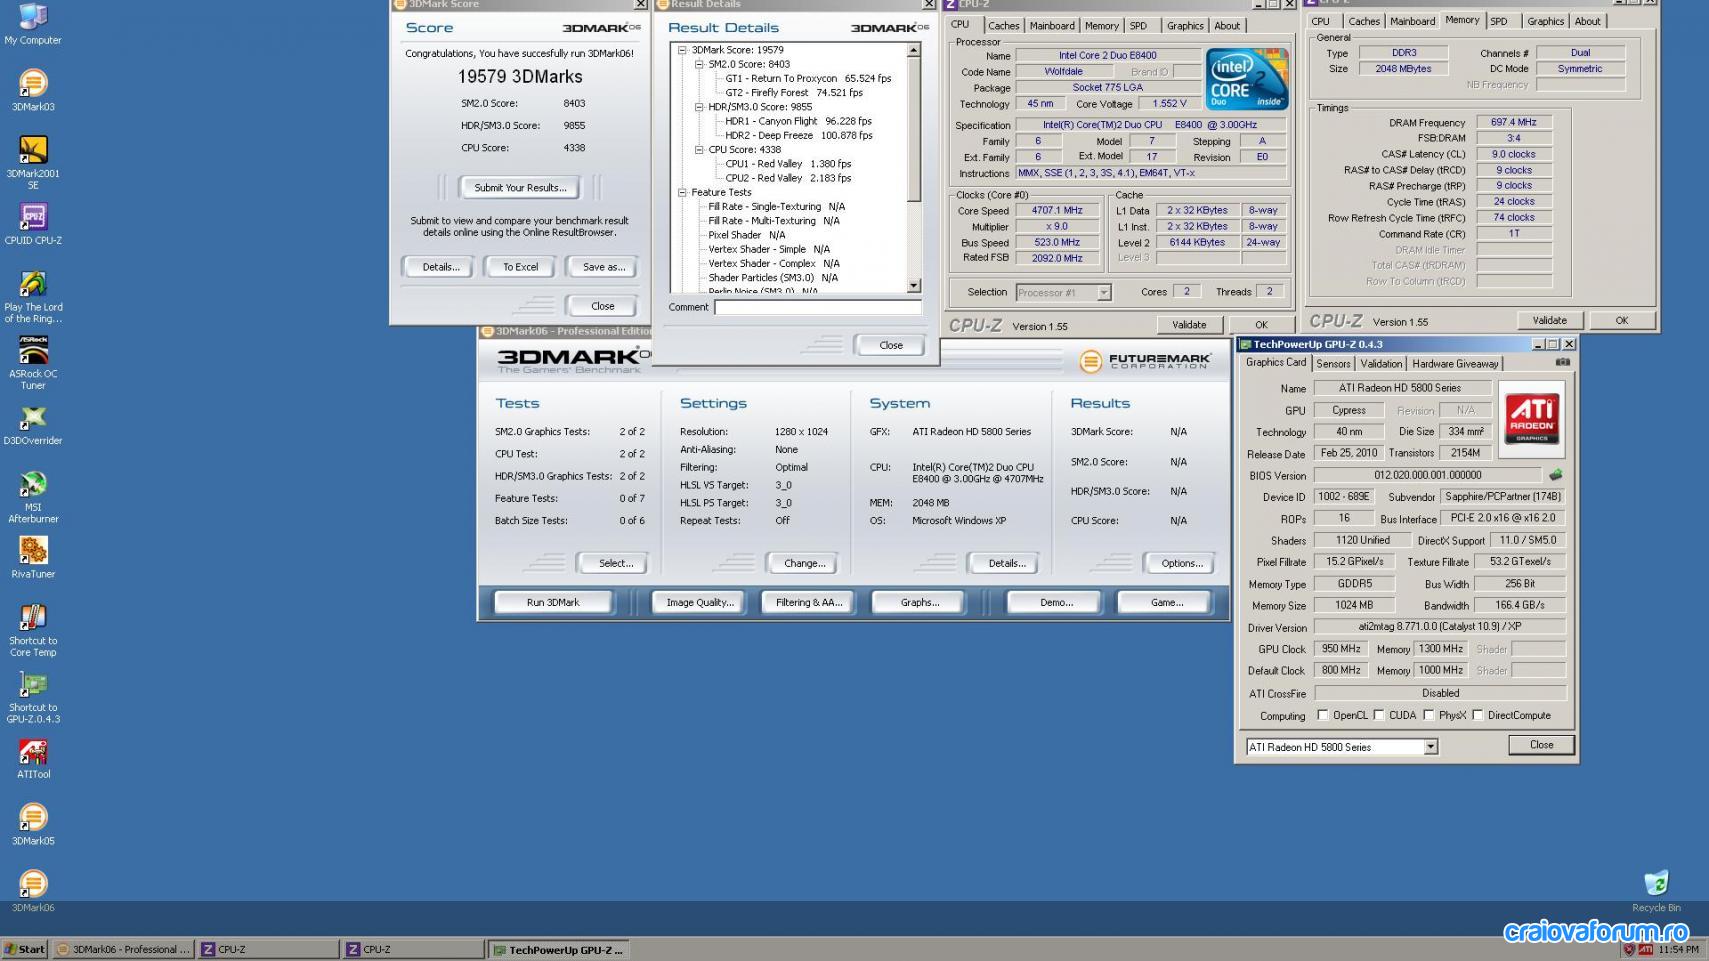Click To Excel button in score window

[520, 267]
